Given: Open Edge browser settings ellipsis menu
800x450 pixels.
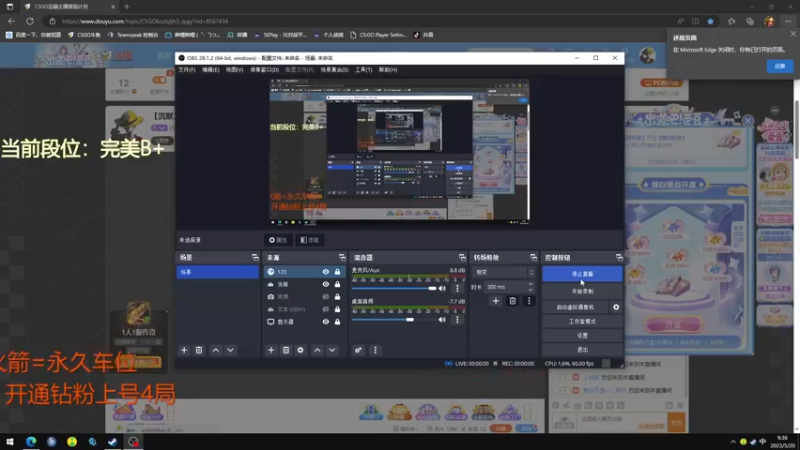Looking at the screenshot, I should (x=788, y=21).
